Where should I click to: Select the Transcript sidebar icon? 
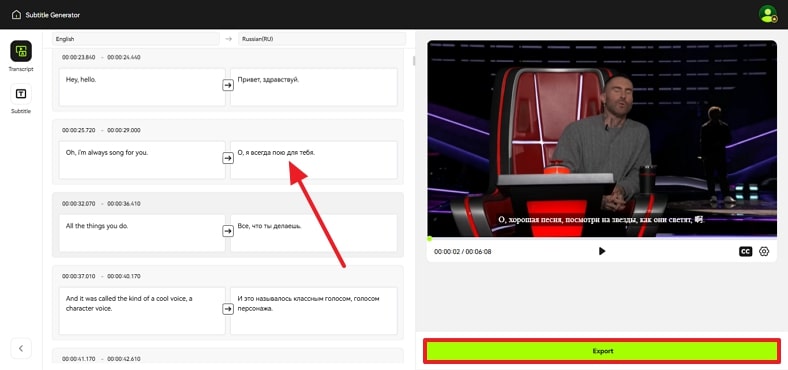point(21,51)
